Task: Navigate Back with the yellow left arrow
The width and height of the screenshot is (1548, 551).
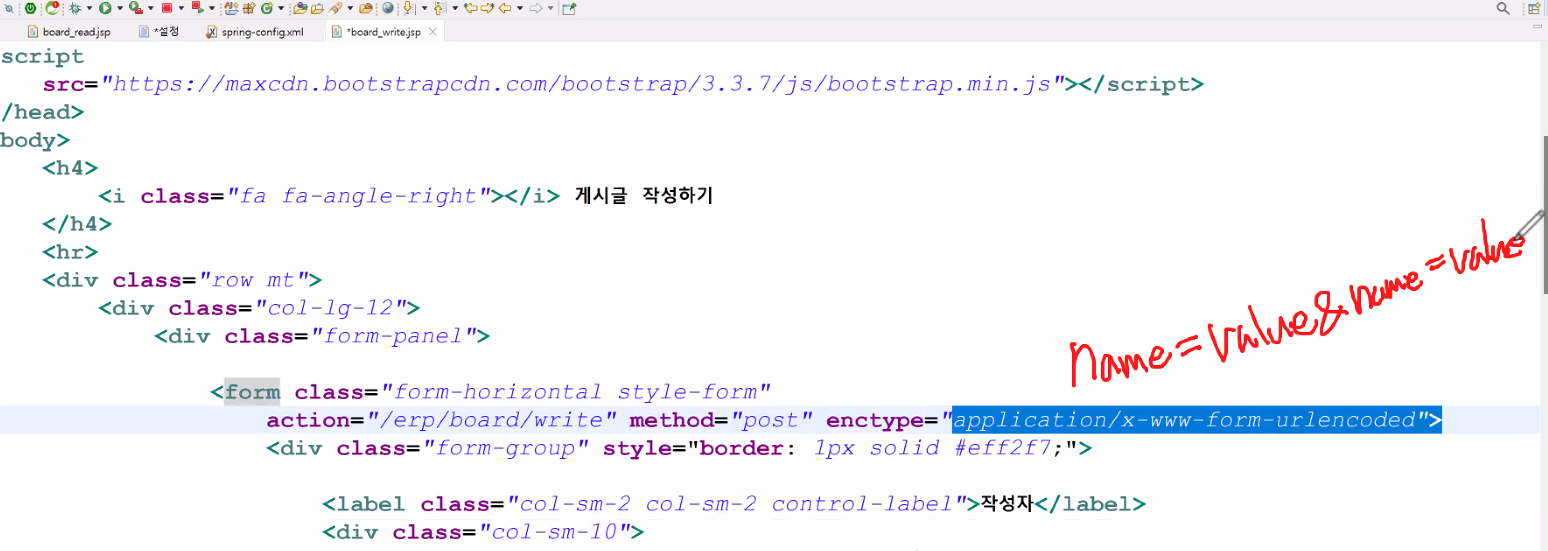Action: coord(505,8)
